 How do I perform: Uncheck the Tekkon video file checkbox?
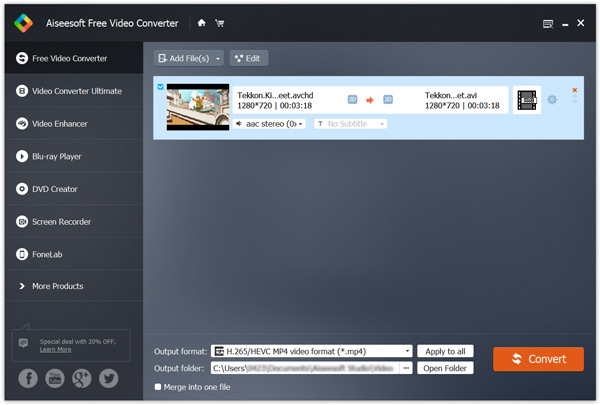160,87
